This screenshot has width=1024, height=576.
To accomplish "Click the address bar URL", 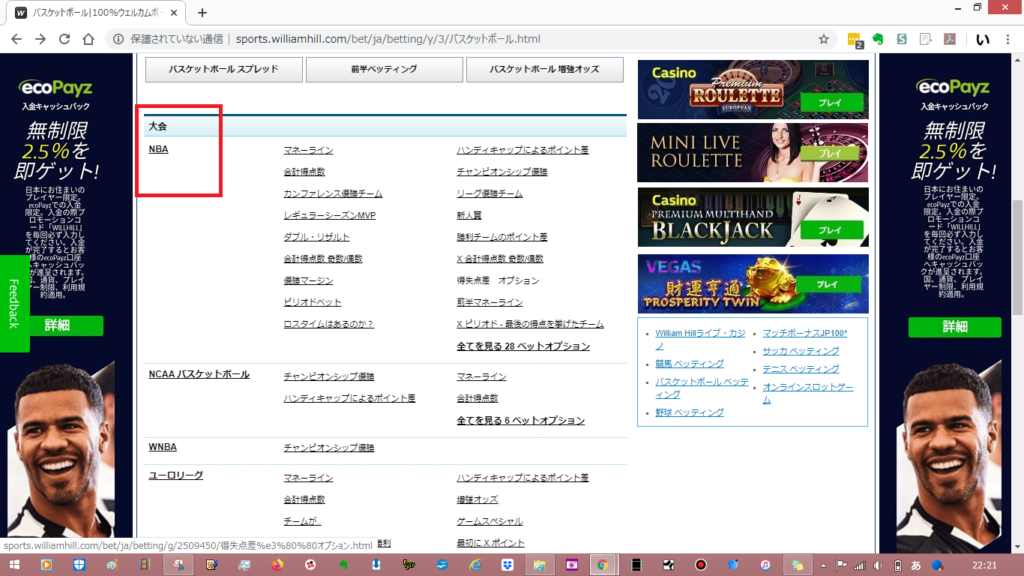I will (x=388, y=39).
